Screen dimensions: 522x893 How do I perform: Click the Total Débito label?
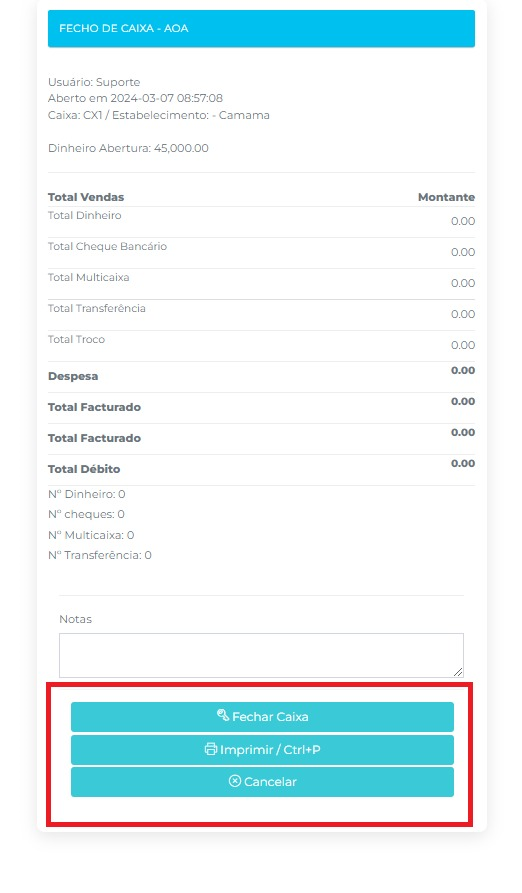point(84,469)
